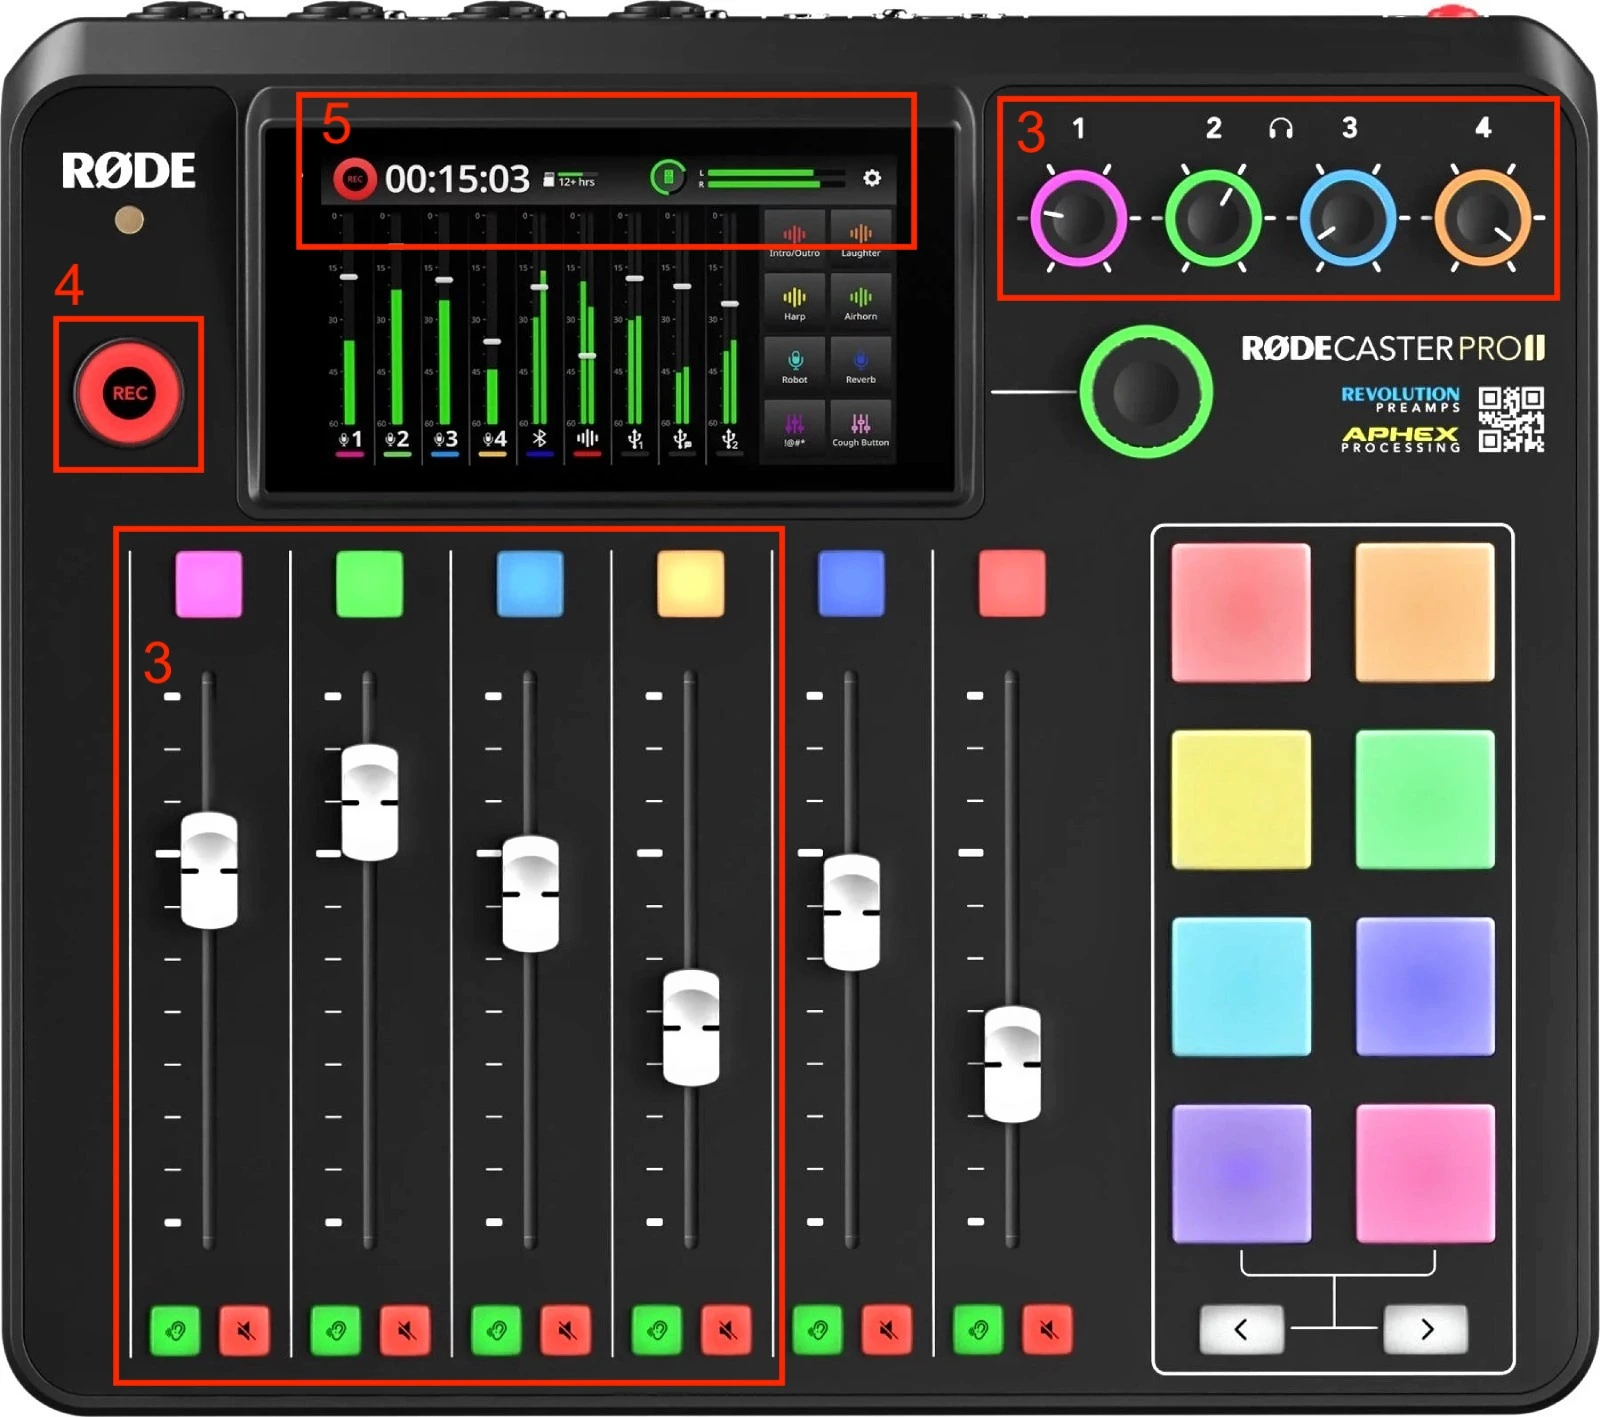Trigger the Laughter sound effect

(861, 237)
